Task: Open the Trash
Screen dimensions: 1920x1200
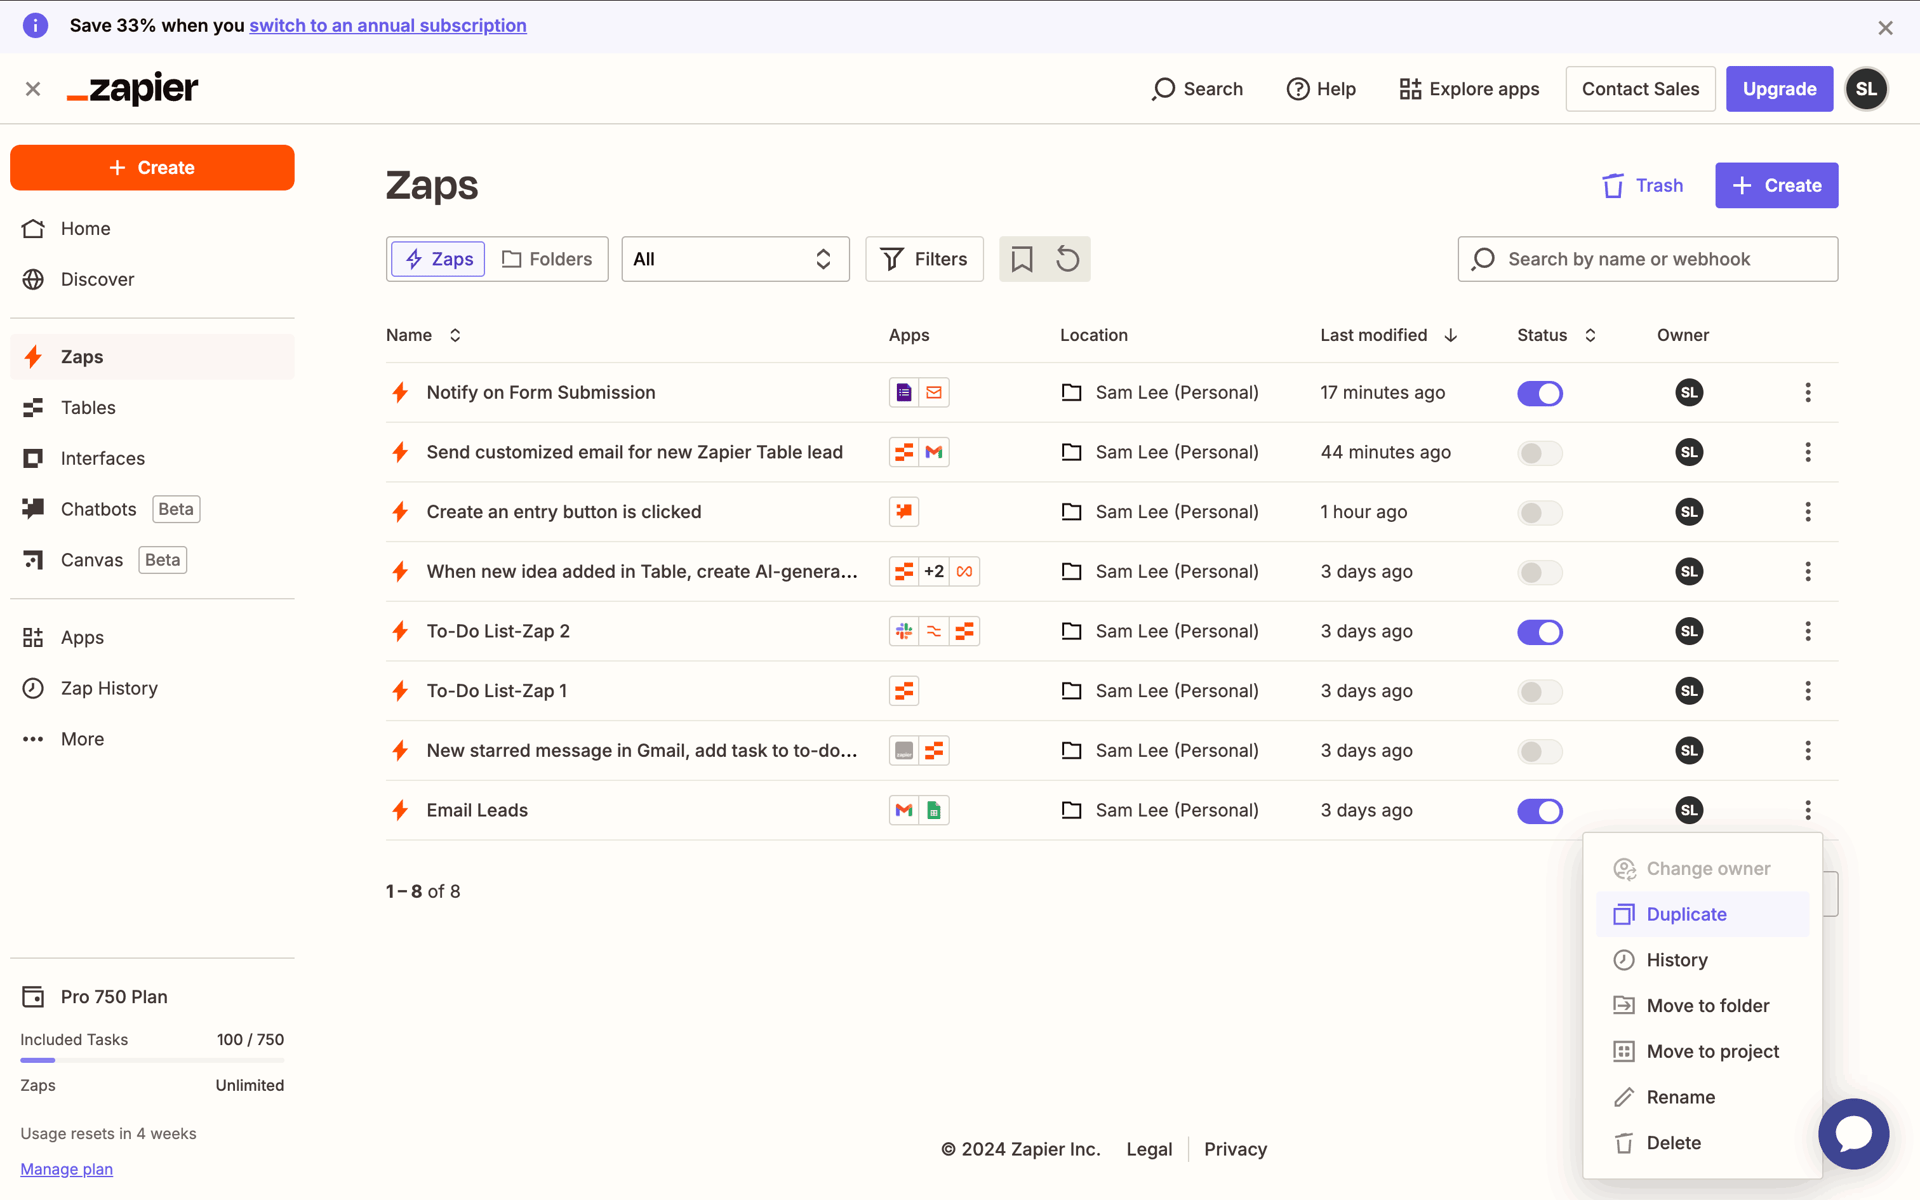Action: click(x=1643, y=185)
